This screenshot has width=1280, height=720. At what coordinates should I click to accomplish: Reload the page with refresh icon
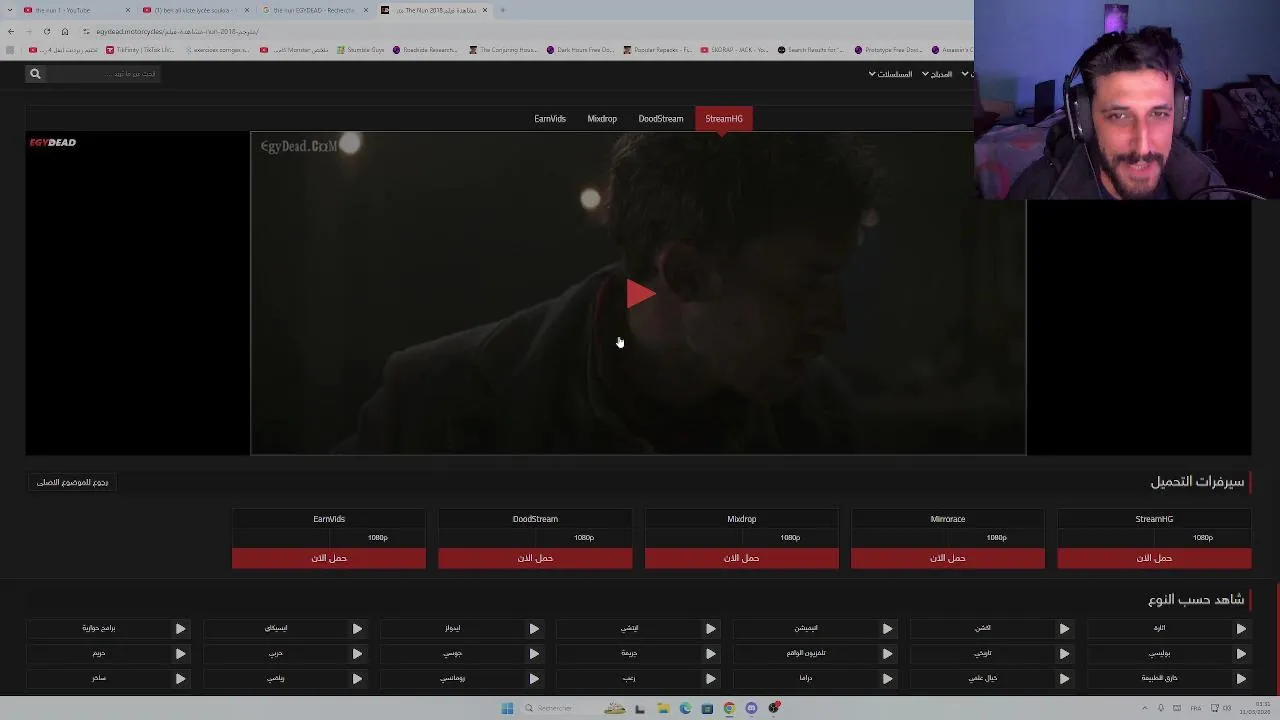46,31
